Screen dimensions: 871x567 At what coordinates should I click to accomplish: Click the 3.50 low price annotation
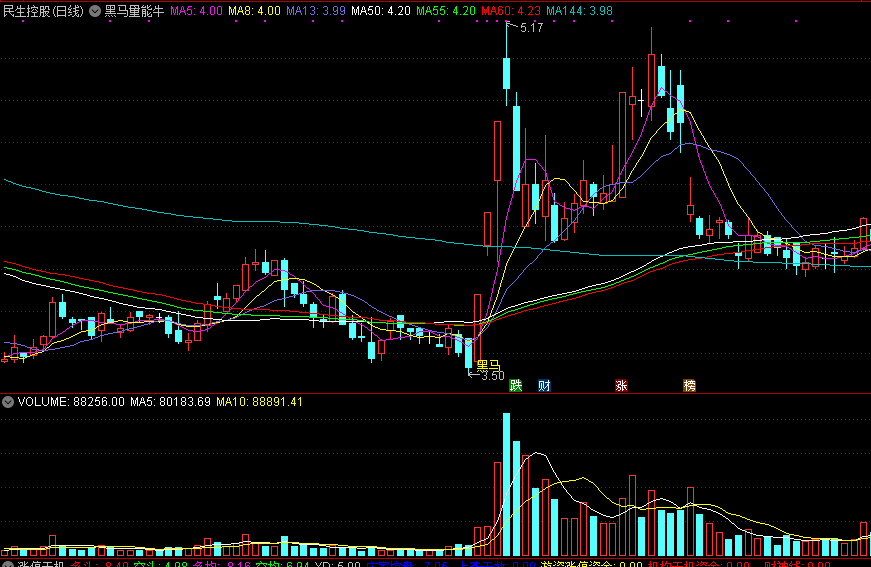(493, 376)
